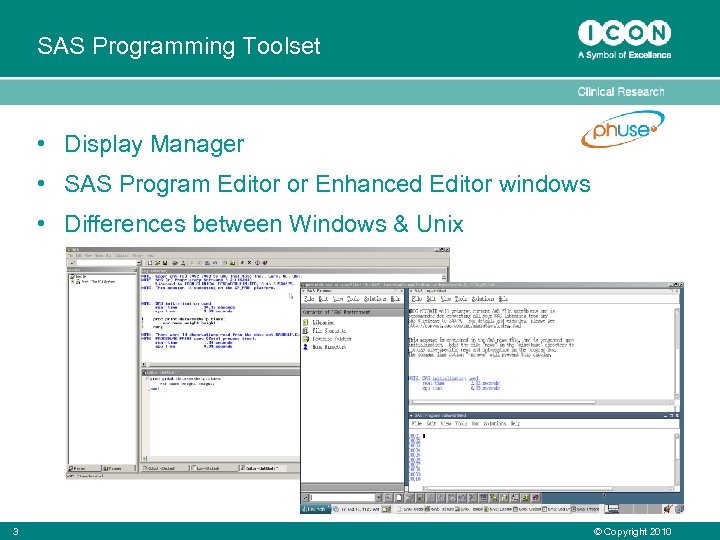
Task: Click Open folder icon in Windows SAS toolbar
Action: 157,263
